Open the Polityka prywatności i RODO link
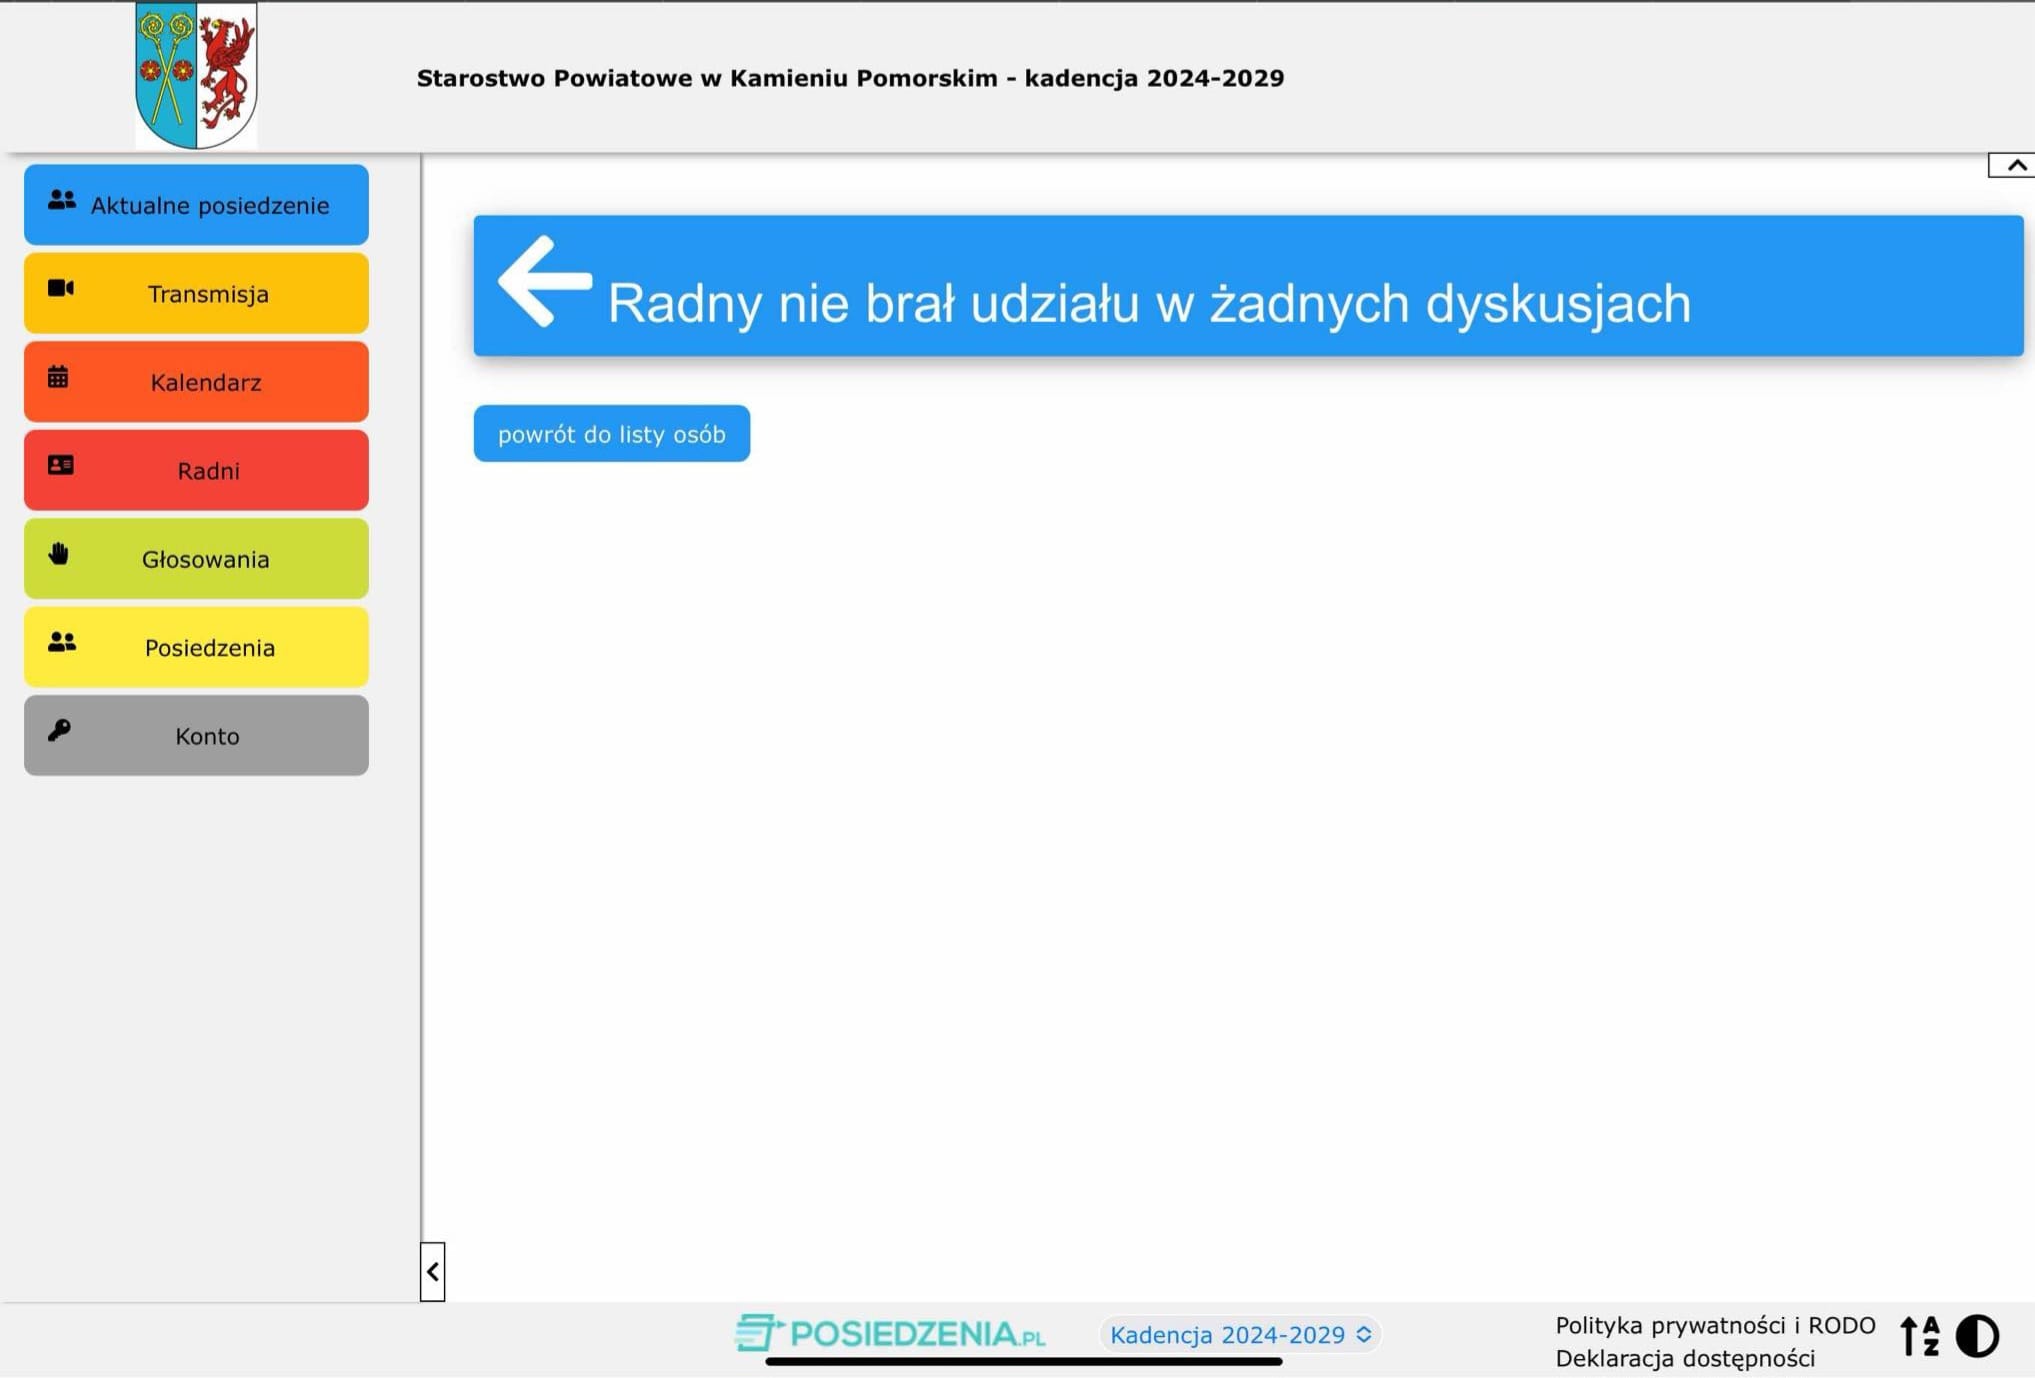The image size is (2035, 1378). 1714,1326
